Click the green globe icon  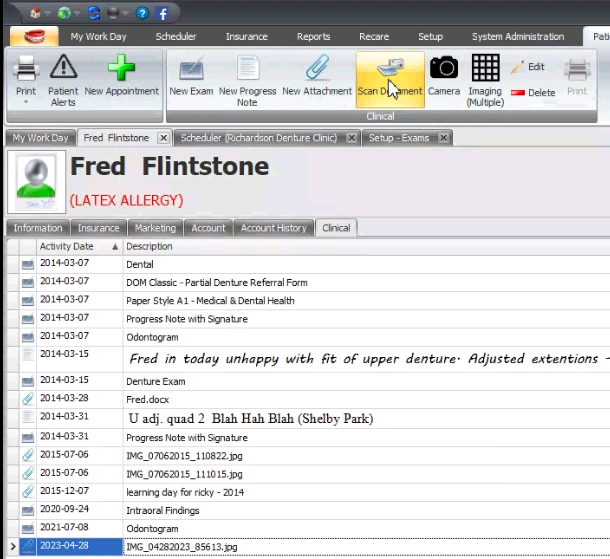click(64, 14)
